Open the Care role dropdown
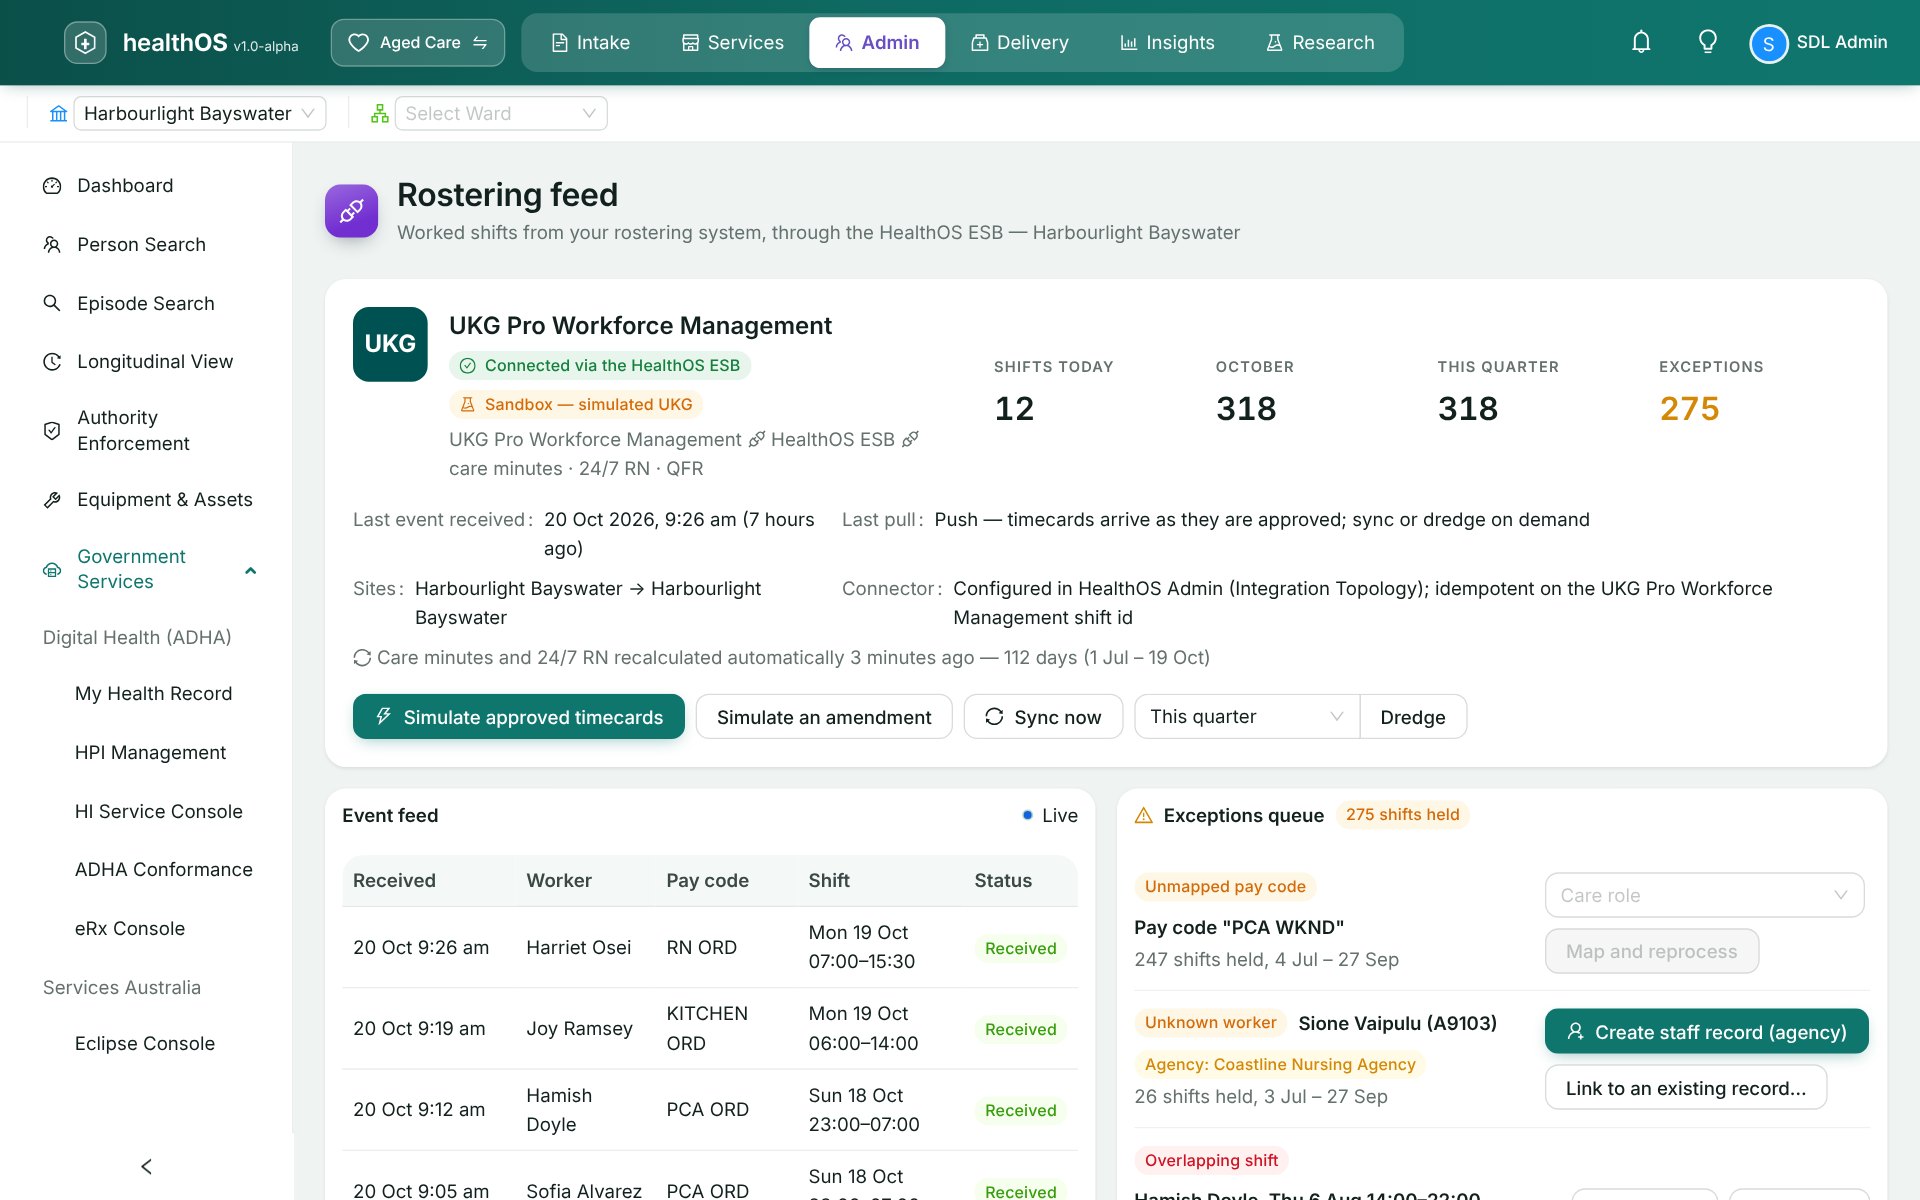This screenshot has height=1200, width=1920. [x=1704, y=895]
